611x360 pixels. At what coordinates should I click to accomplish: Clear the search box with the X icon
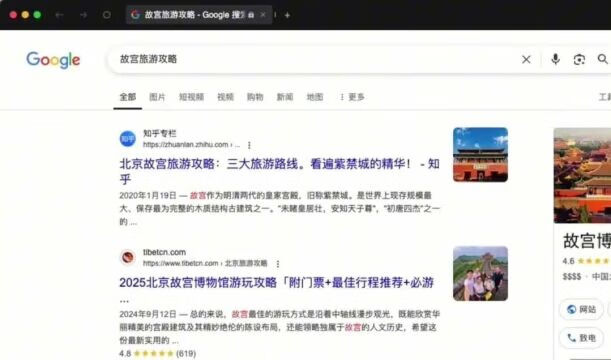tap(526, 60)
